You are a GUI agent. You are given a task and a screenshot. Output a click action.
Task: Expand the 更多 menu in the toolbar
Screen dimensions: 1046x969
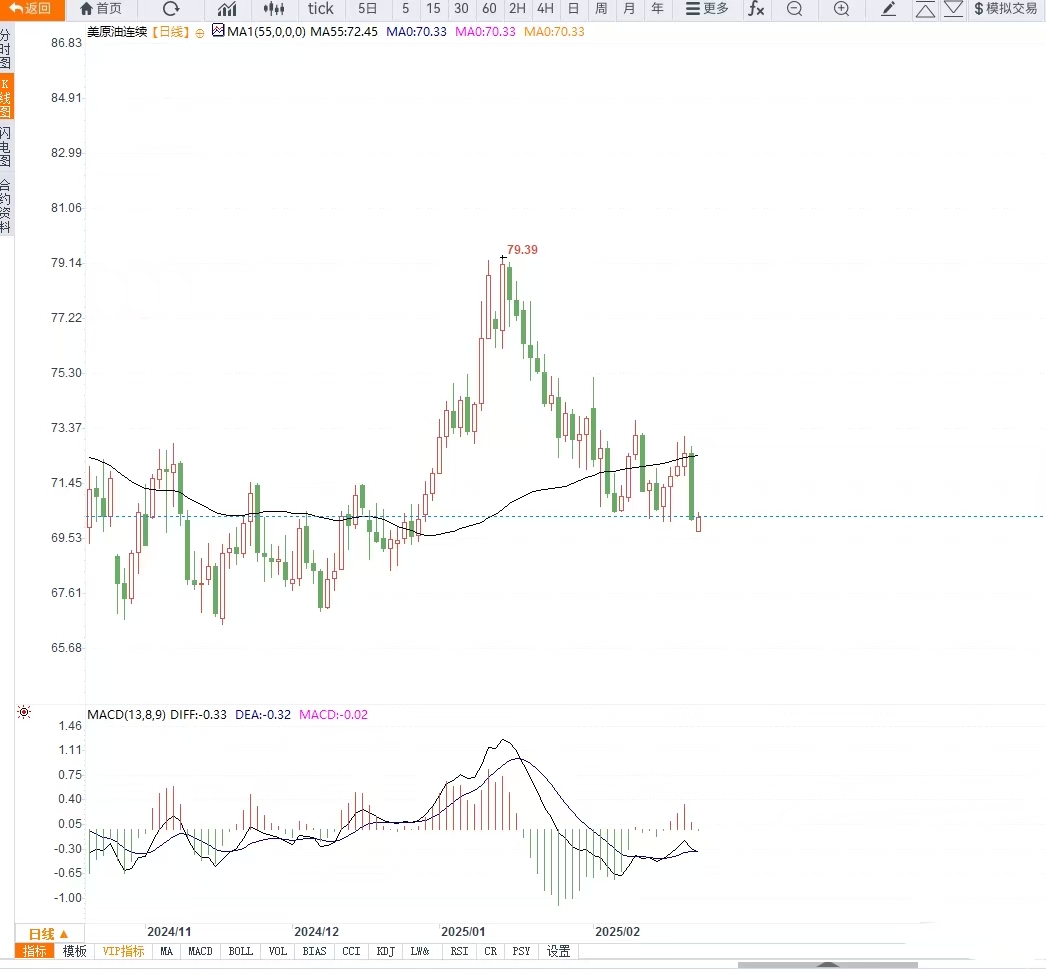pos(707,9)
